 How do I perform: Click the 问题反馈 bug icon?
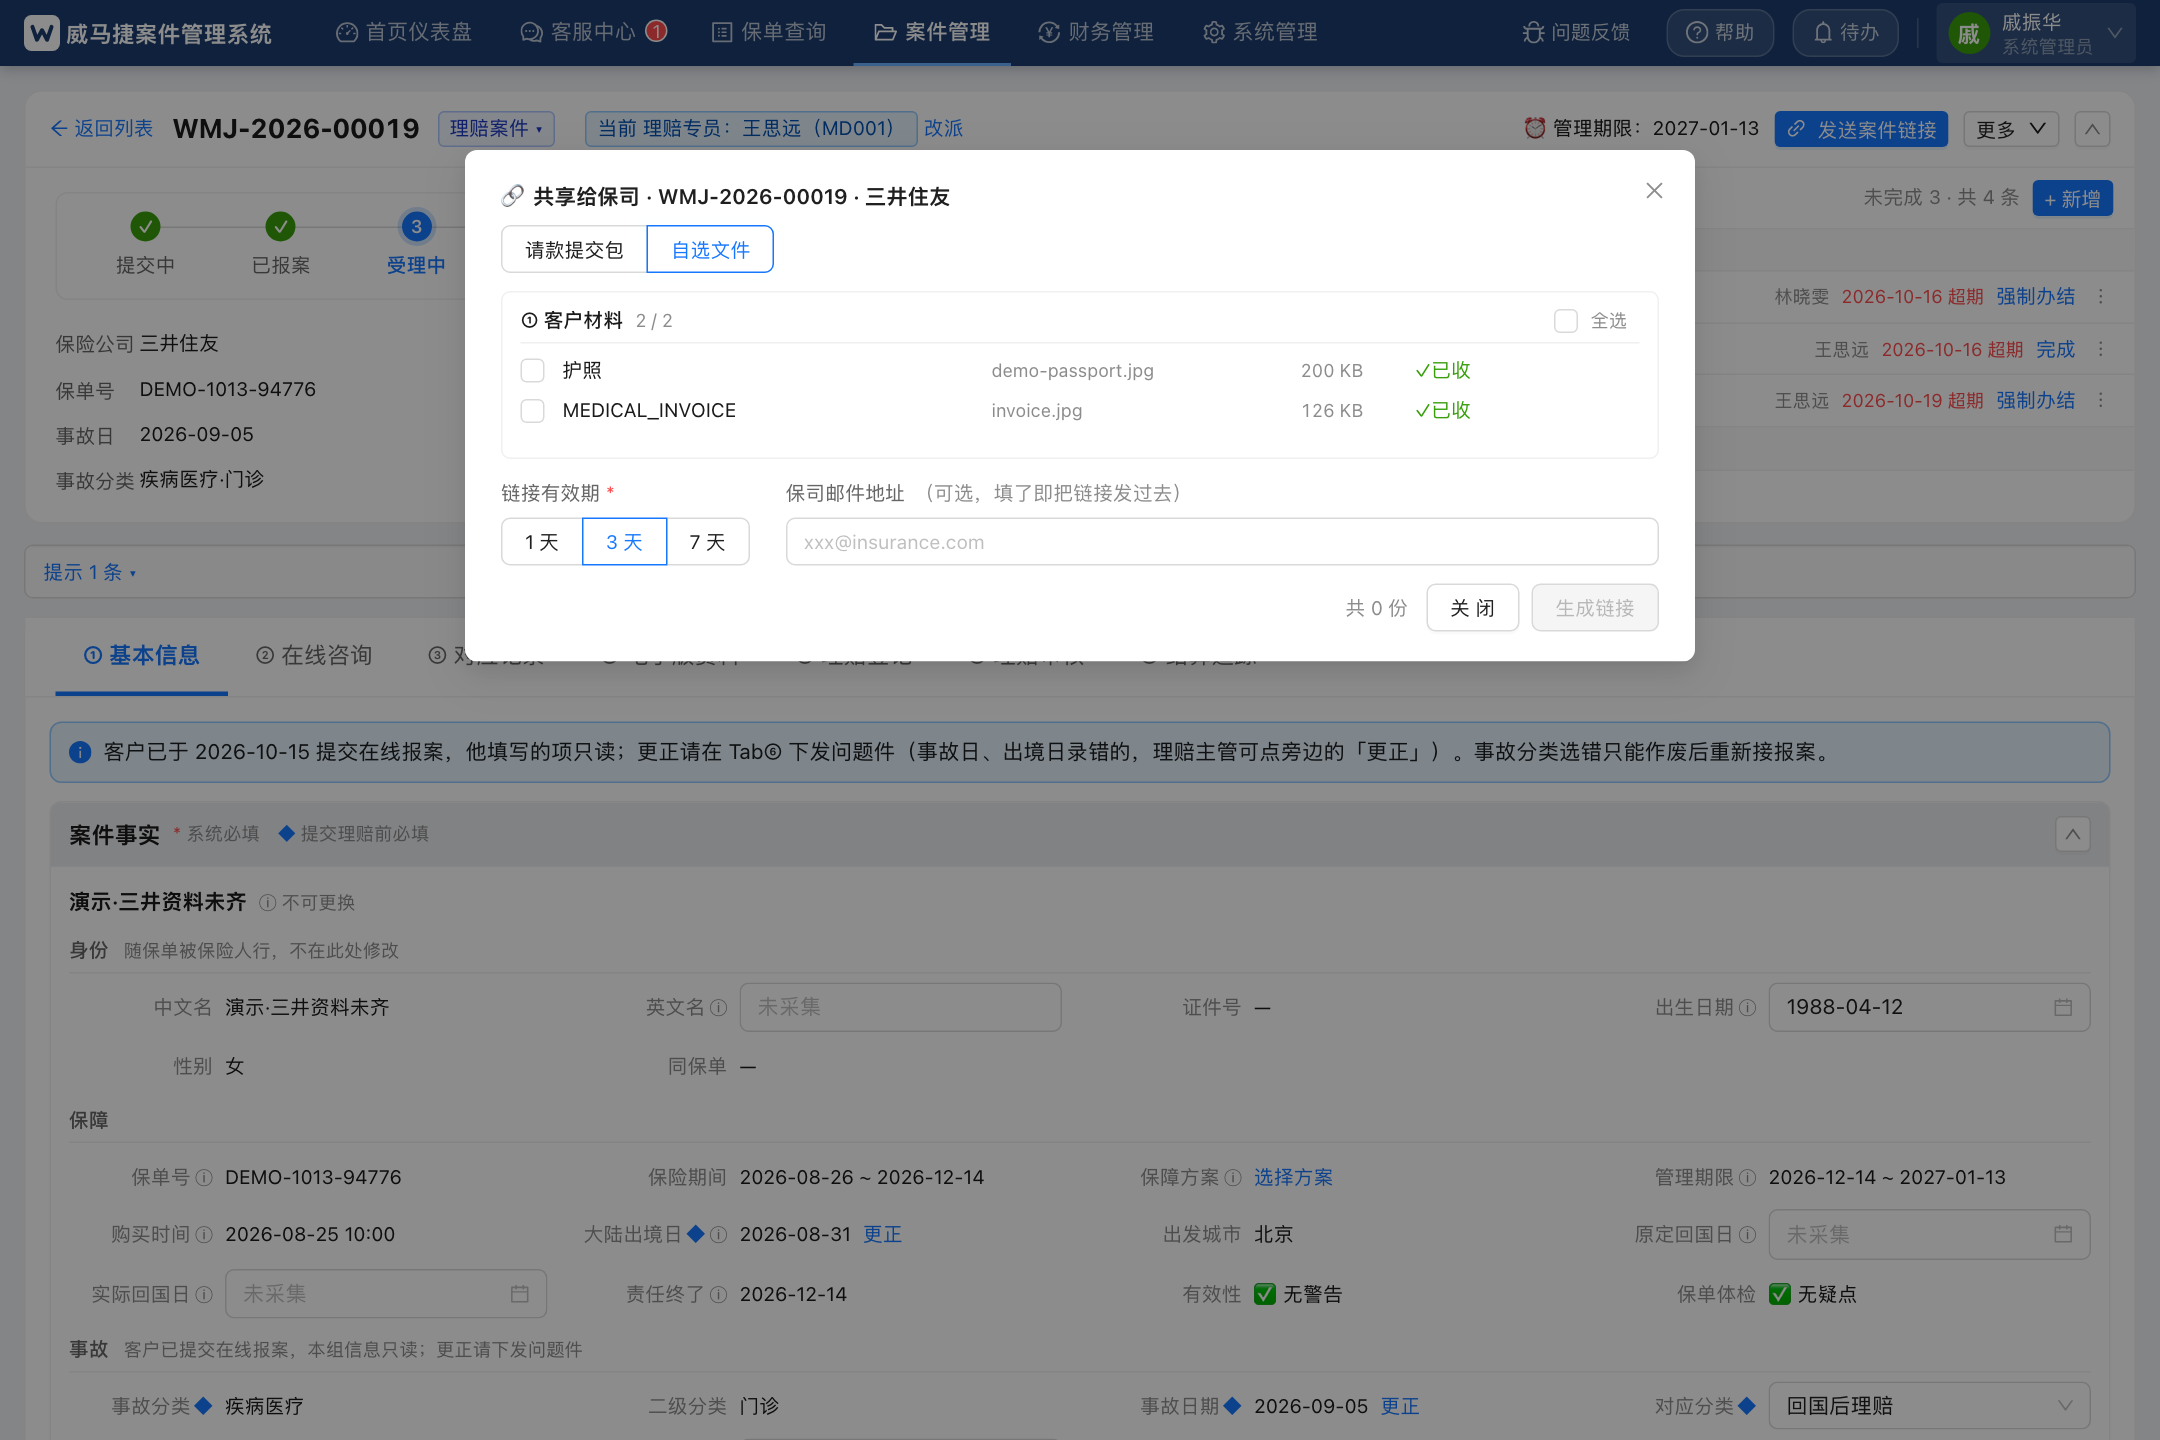pos(1533,33)
